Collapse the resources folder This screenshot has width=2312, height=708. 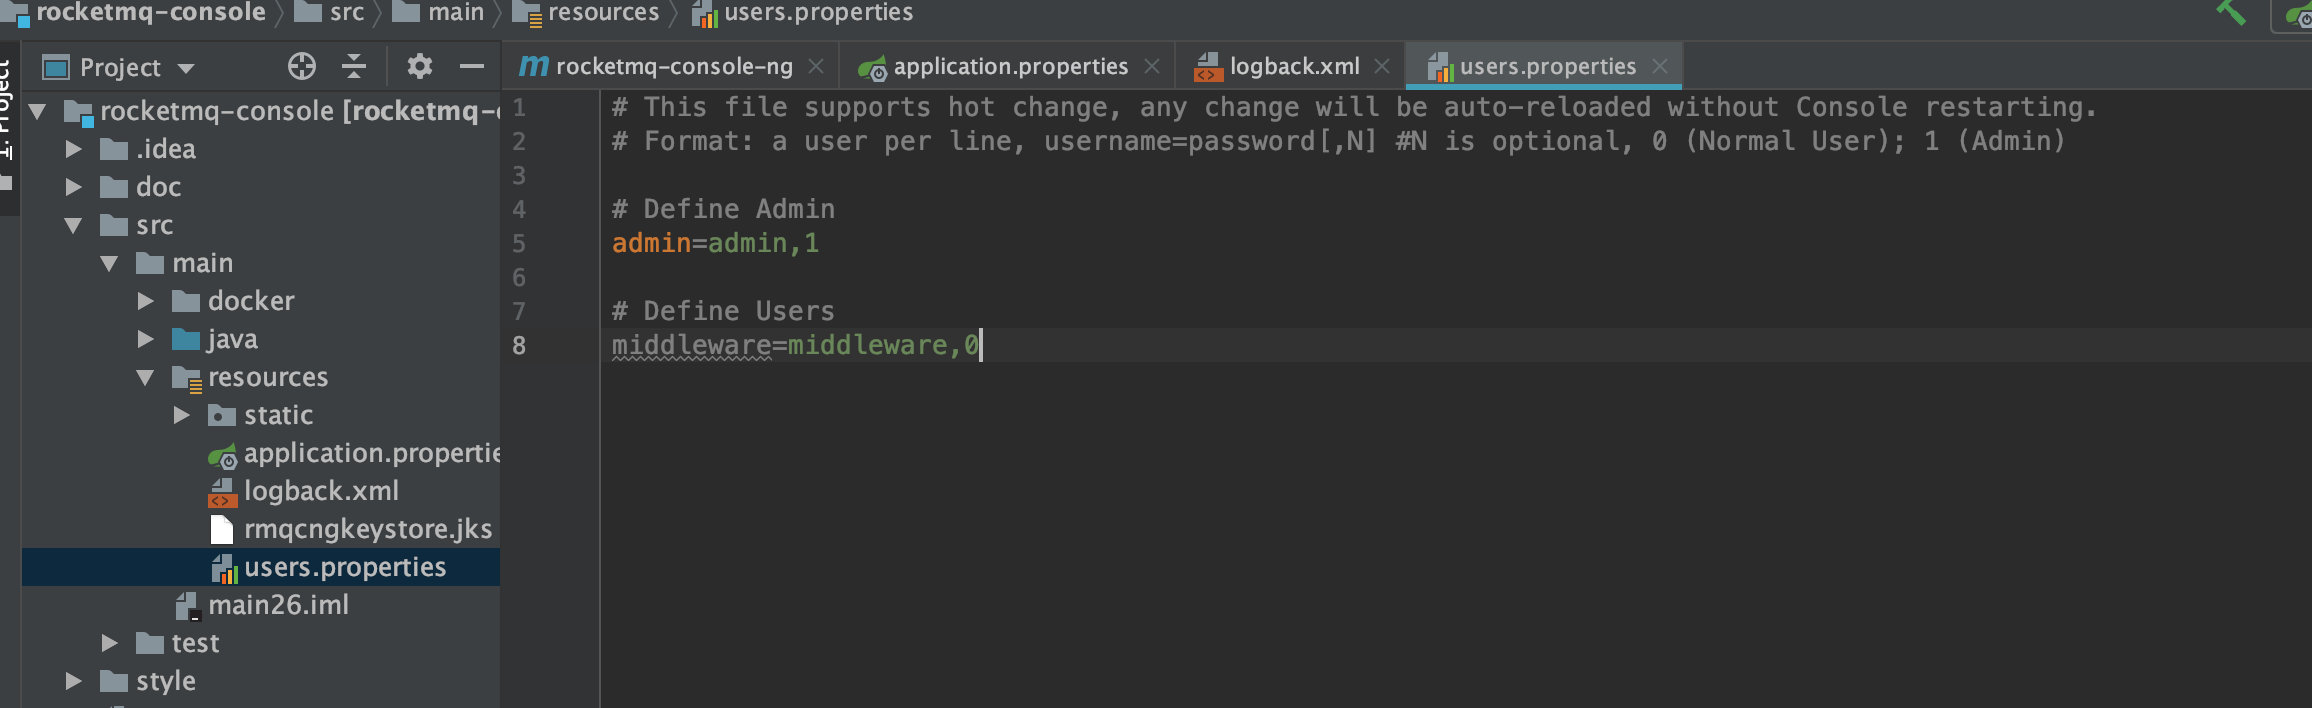click(x=146, y=377)
